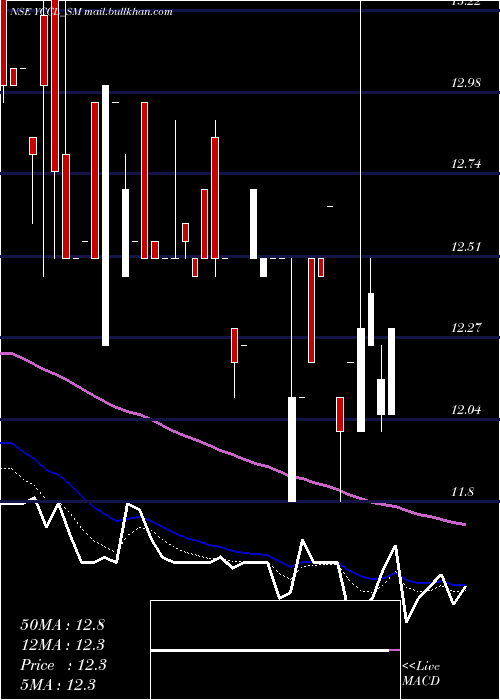
Task: Select the 12.51 price axis label
Action: [466, 246]
